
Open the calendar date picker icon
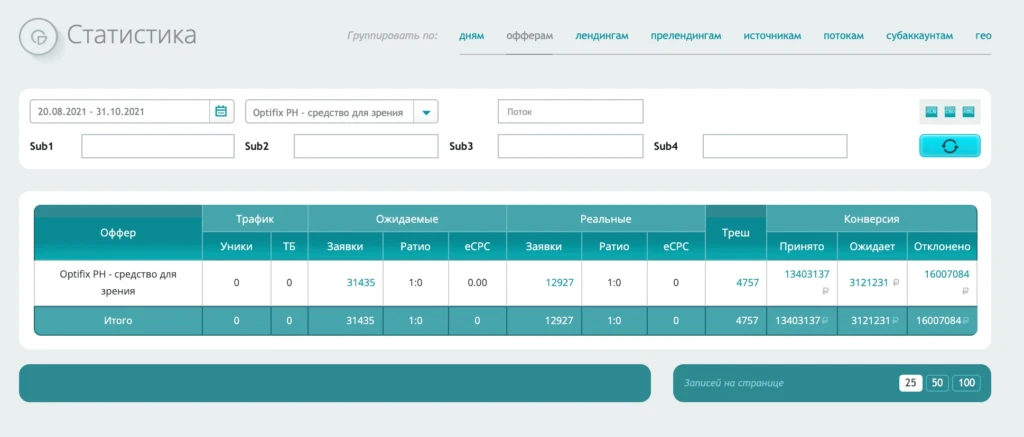coord(221,112)
